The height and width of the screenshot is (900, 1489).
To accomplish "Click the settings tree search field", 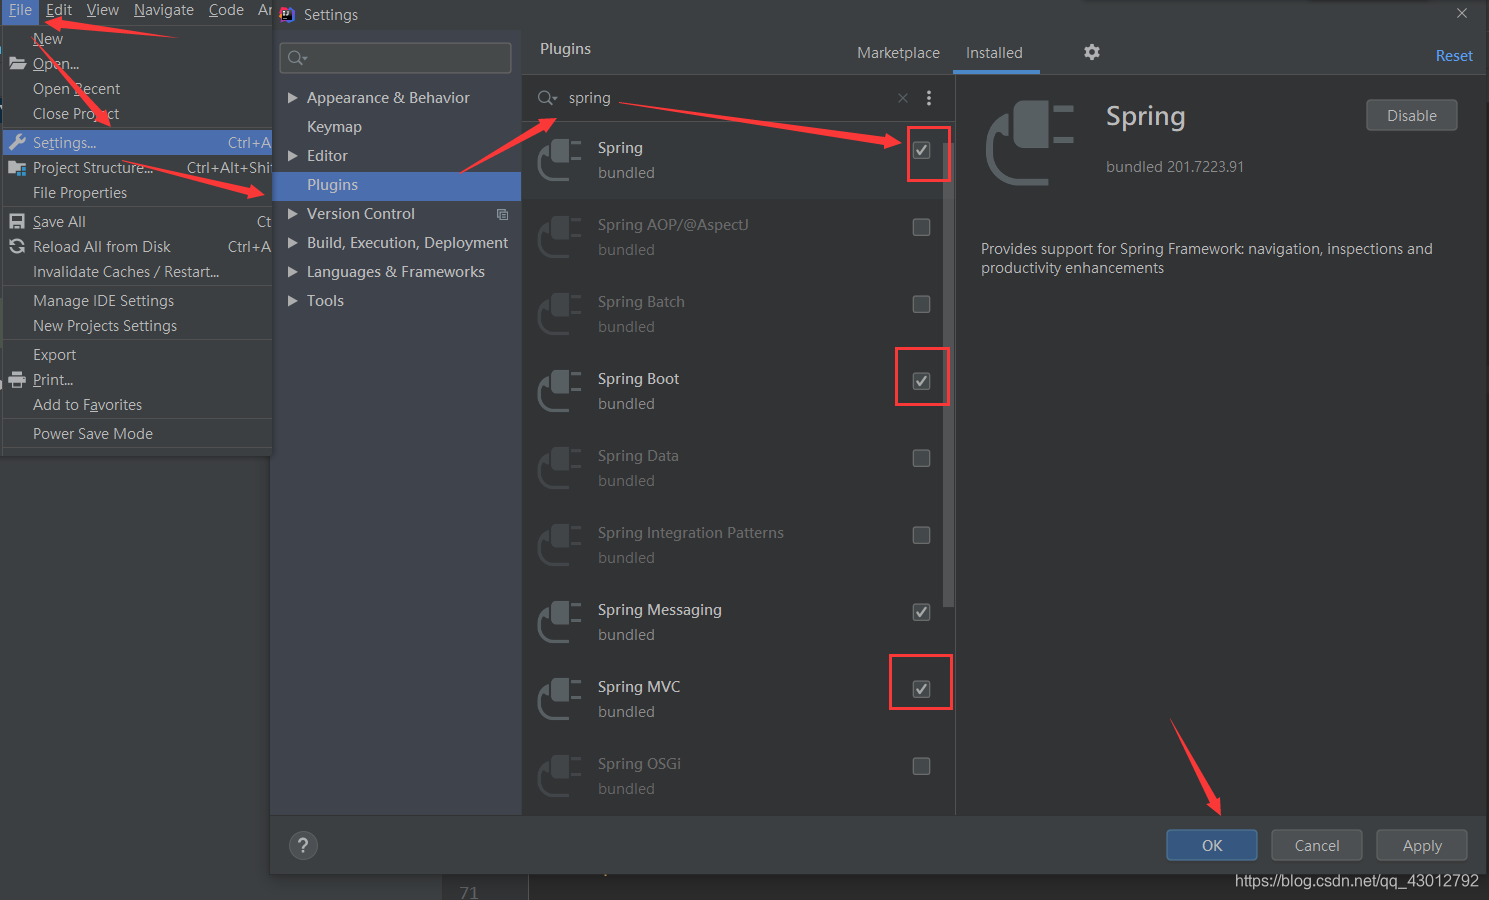I will (x=396, y=58).
